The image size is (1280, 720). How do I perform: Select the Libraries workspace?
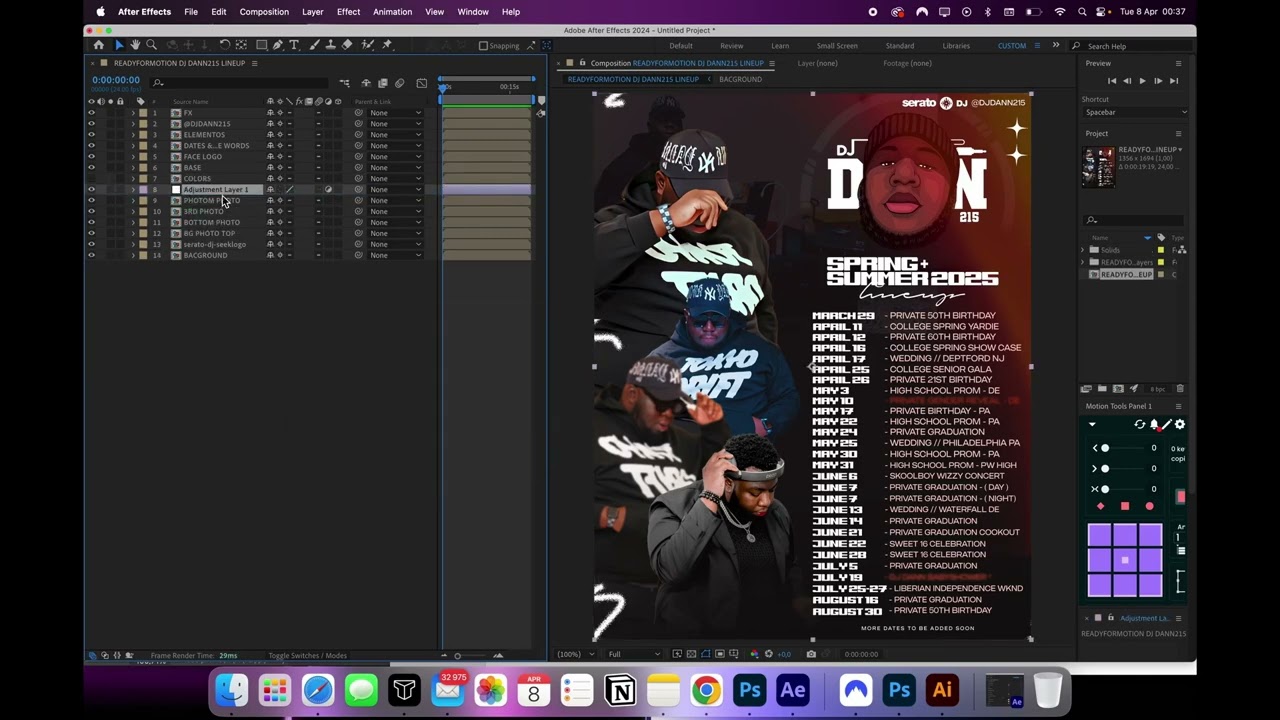point(956,46)
